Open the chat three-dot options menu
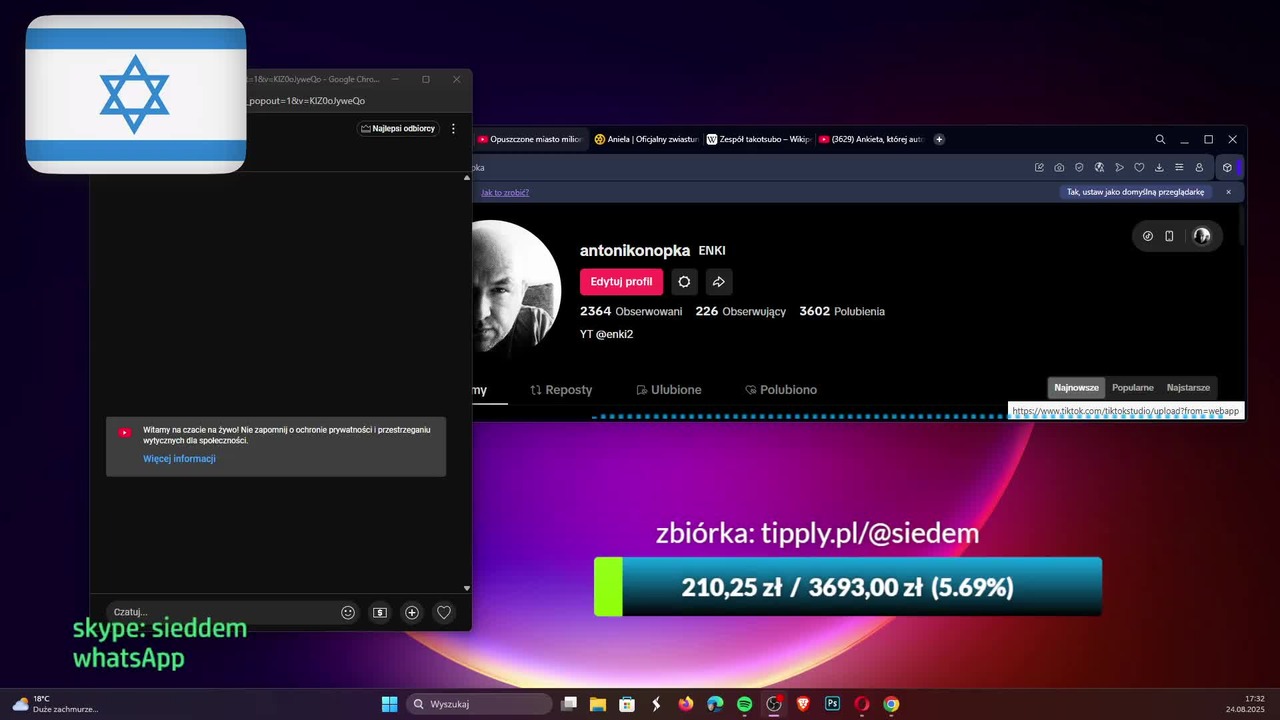 (x=453, y=129)
